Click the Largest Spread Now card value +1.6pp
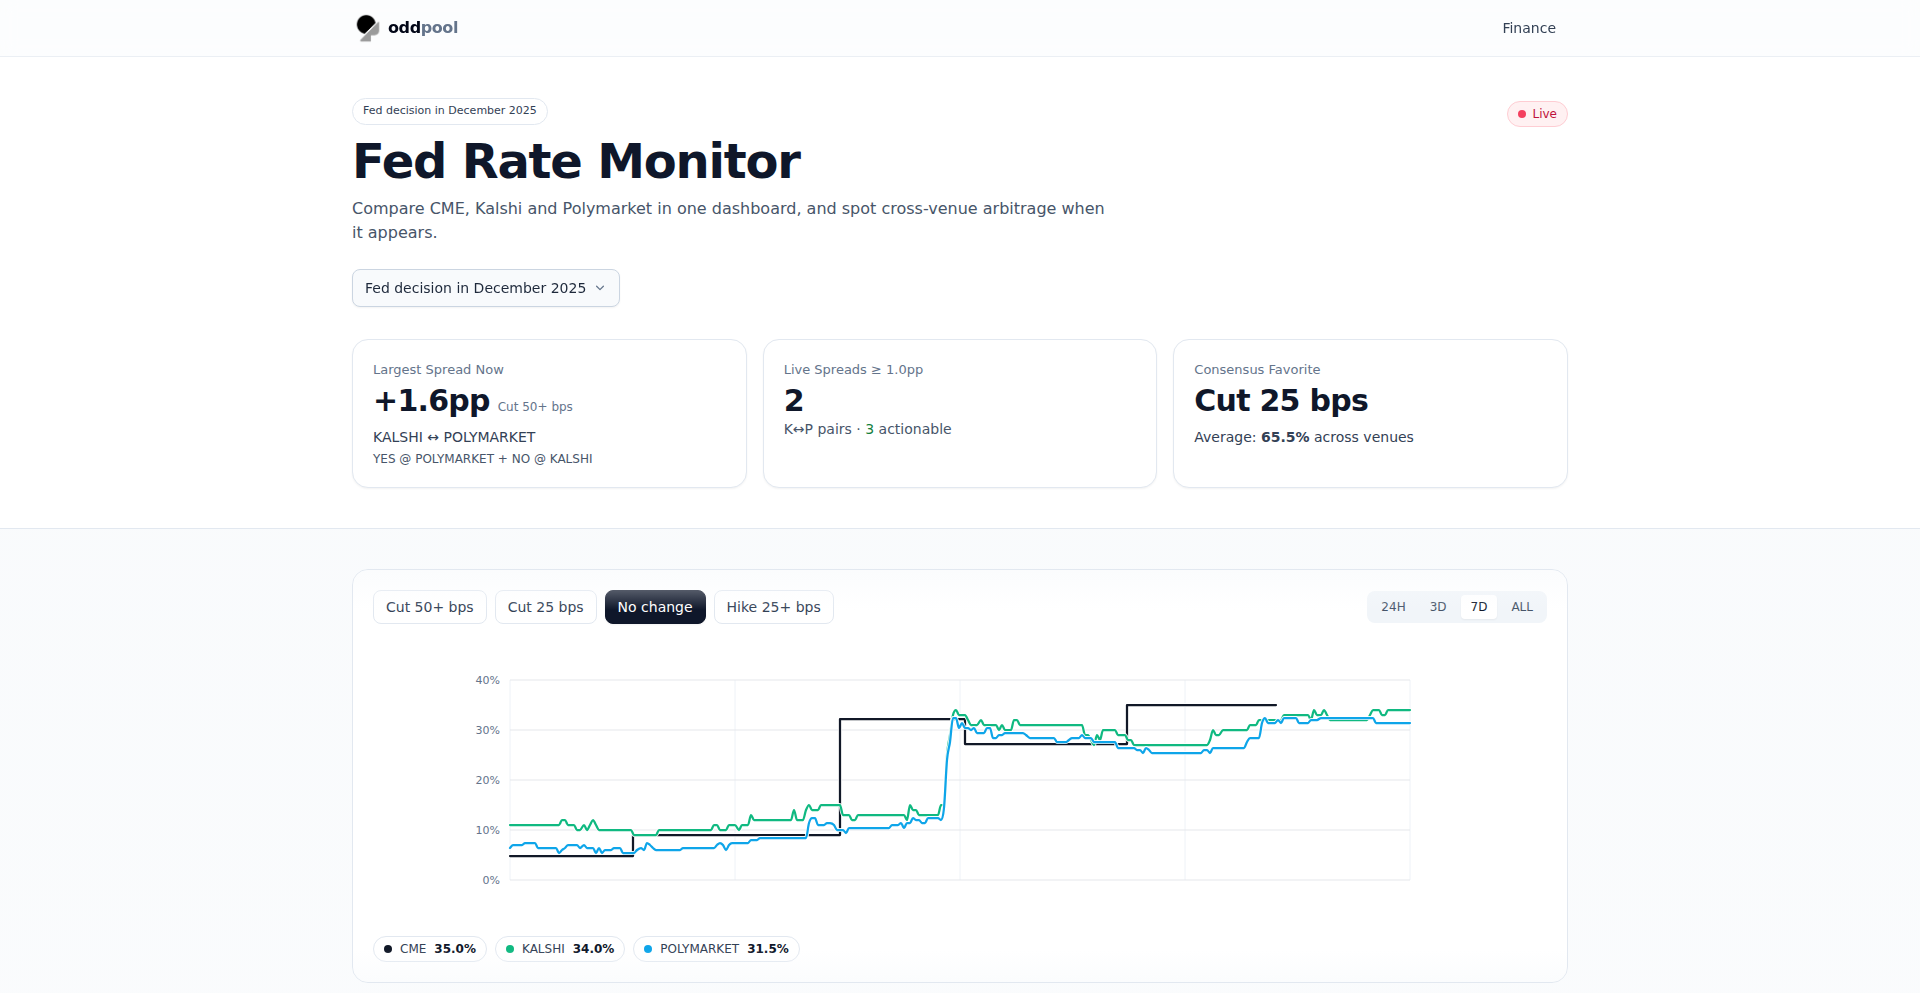Image resolution: width=1920 pixels, height=993 pixels. [x=431, y=400]
